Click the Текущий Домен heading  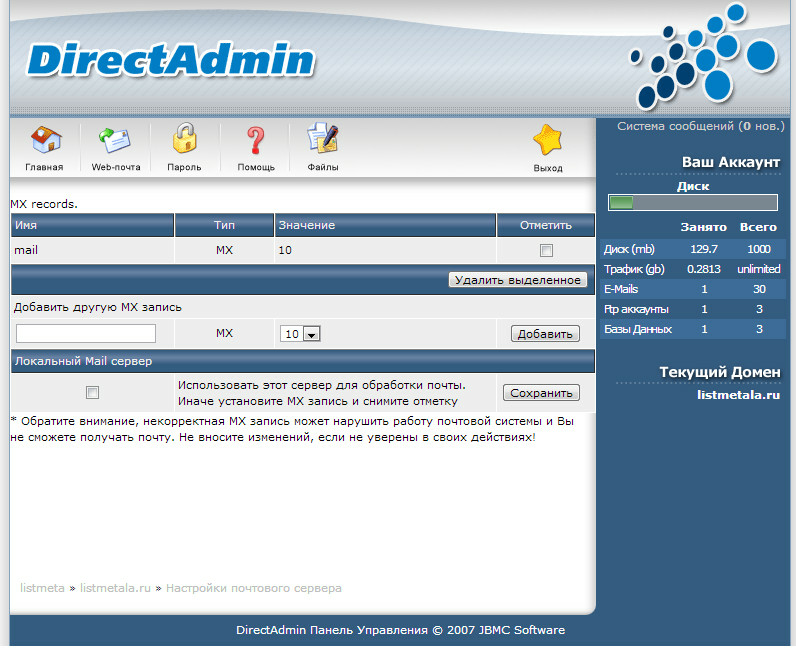click(720, 372)
